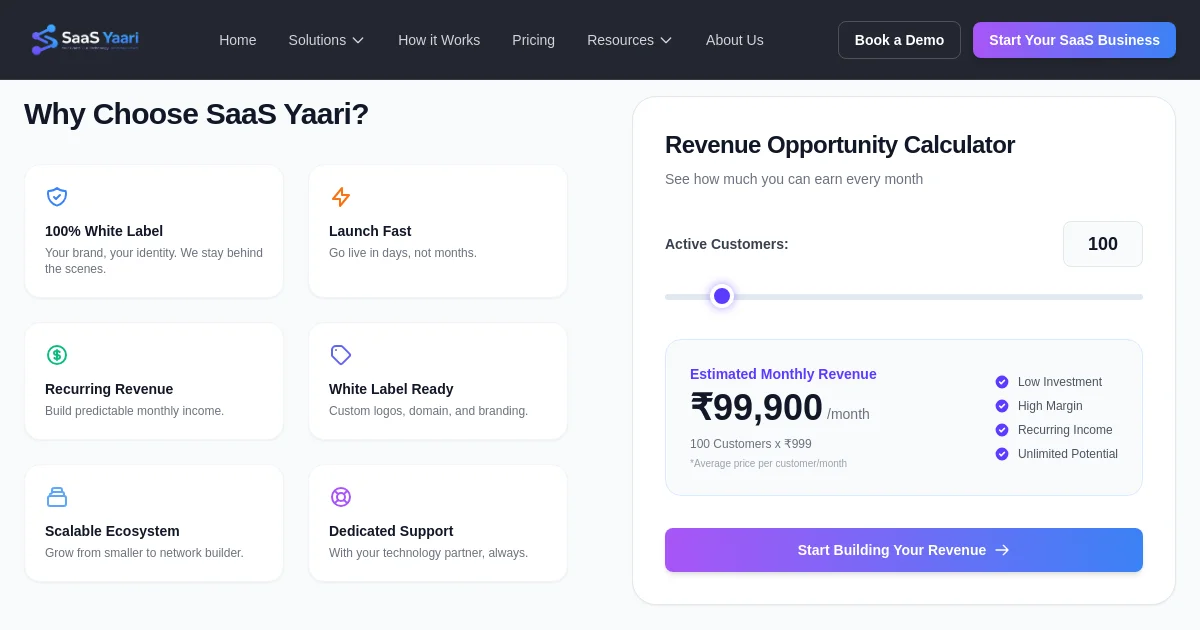The image size is (1200, 630).
Task: Click Book a Demo button
Action: point(899,40)
